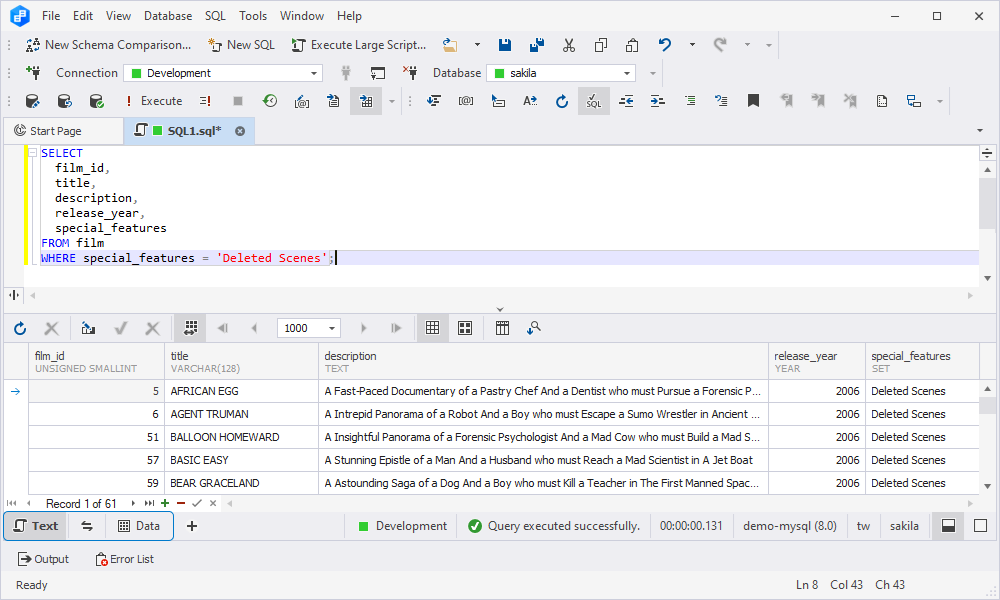Click the database refresh icon

point(64,101)
